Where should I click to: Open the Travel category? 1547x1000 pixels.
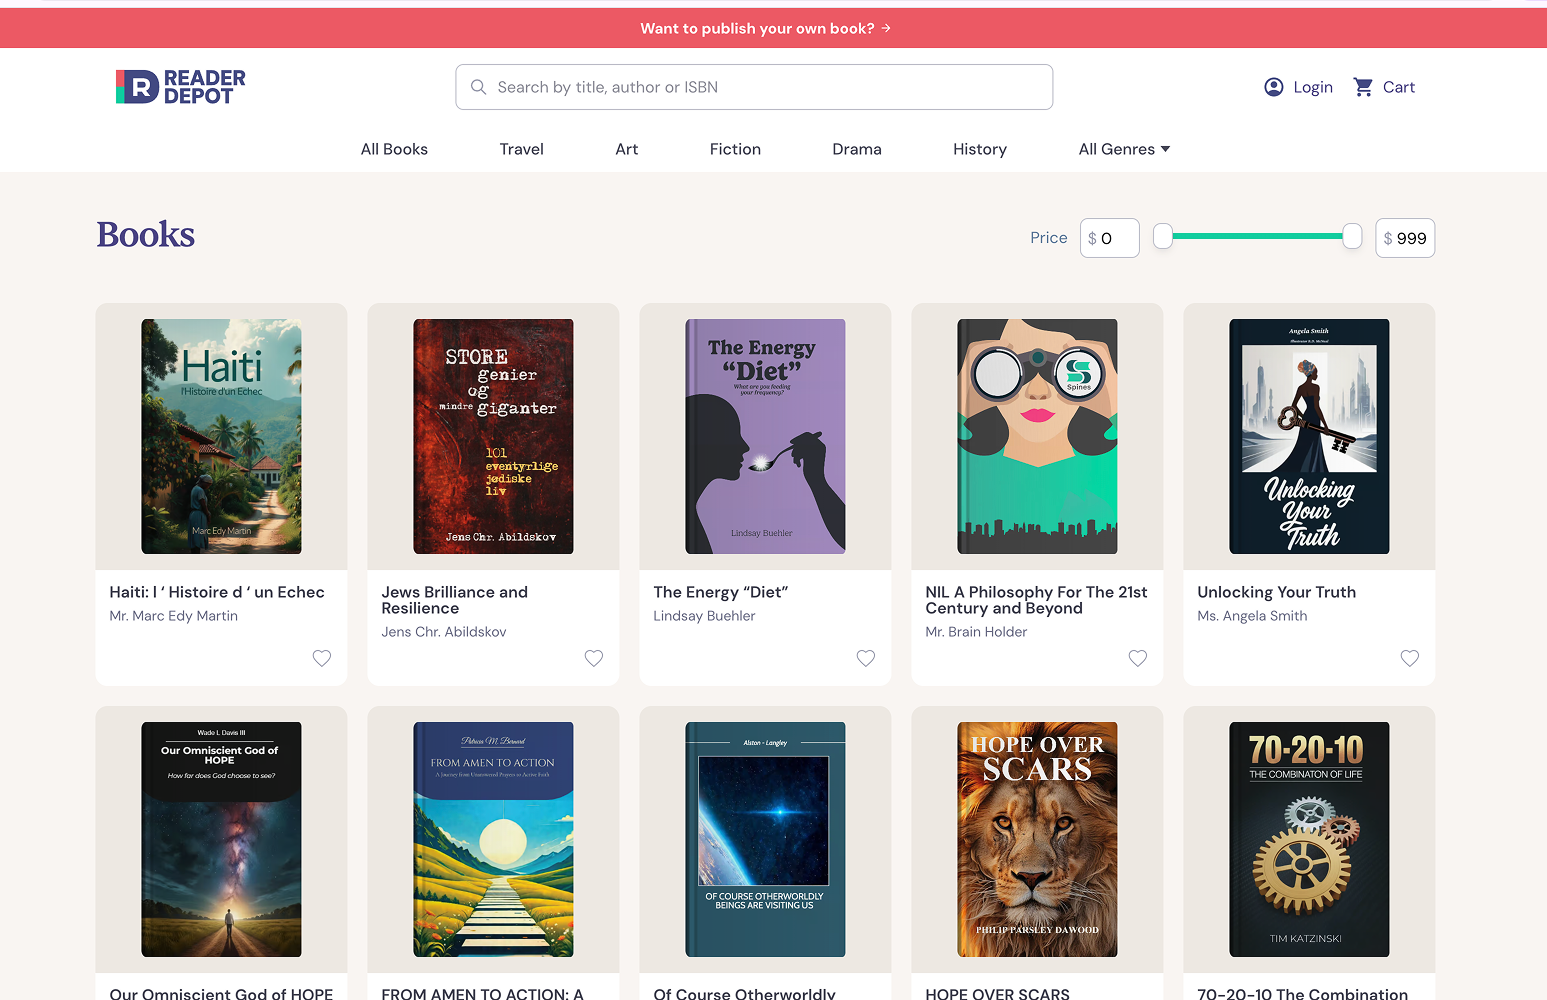[521, 149]
